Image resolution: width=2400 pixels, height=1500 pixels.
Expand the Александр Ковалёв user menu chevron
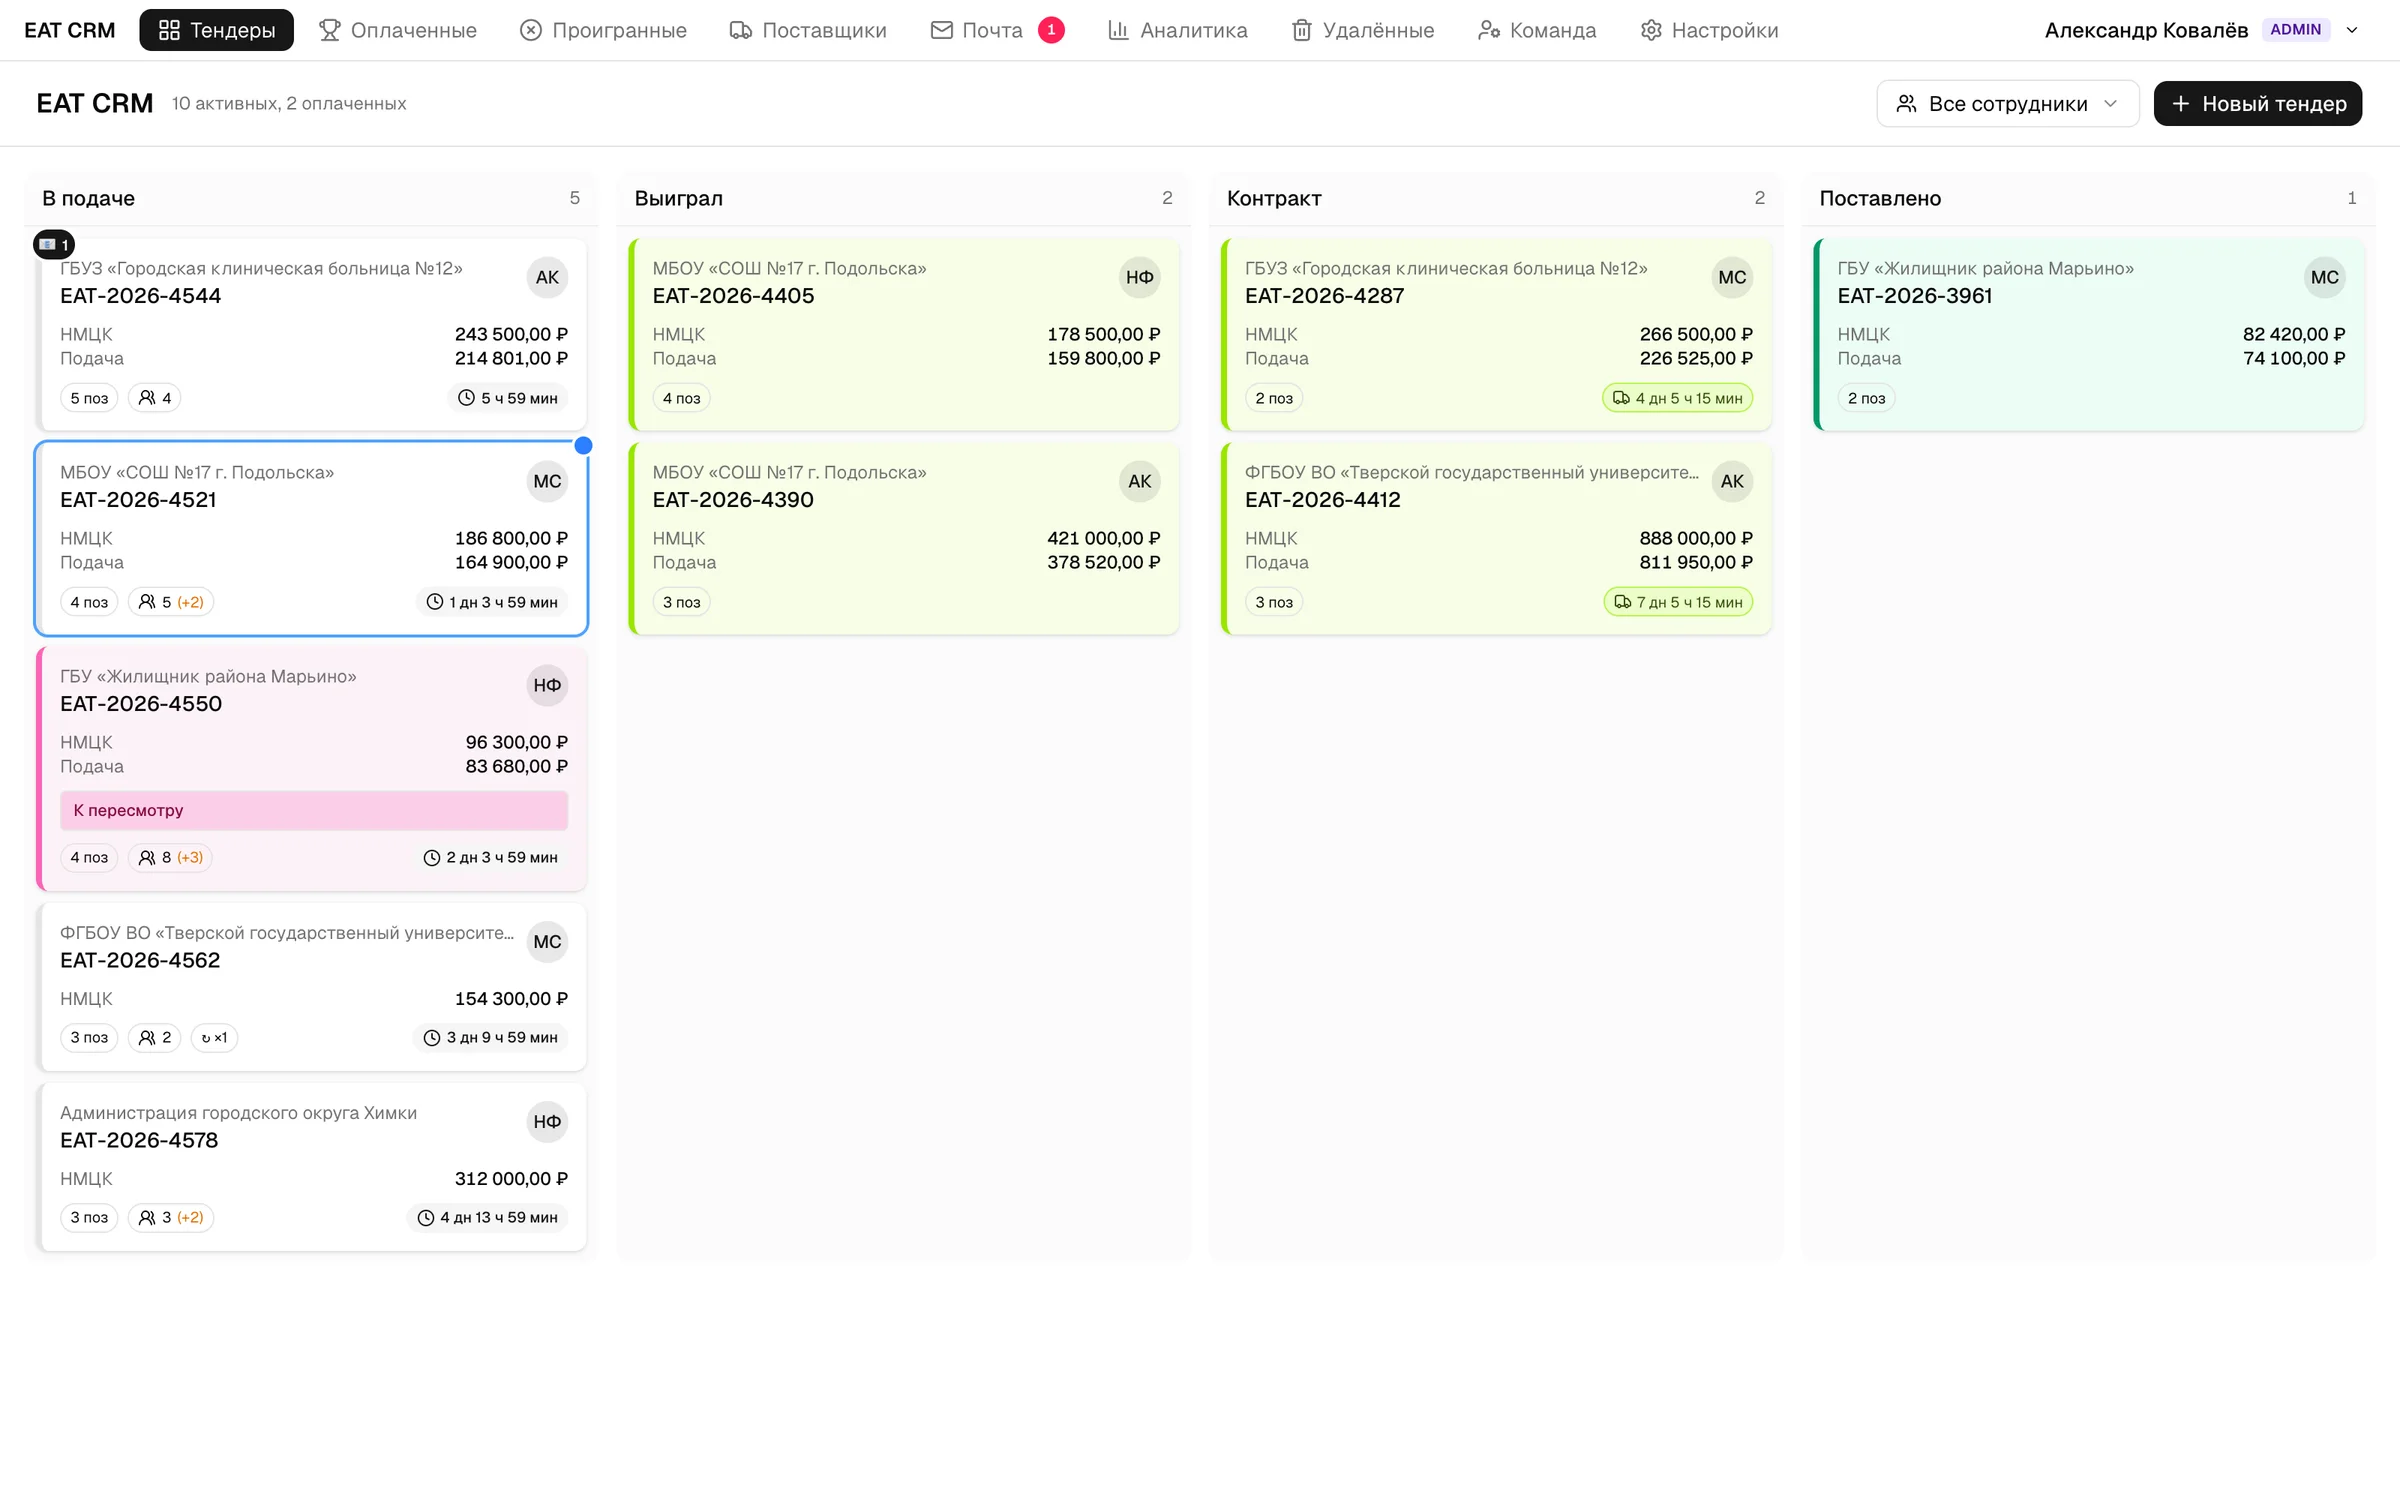click(2352, 30)
